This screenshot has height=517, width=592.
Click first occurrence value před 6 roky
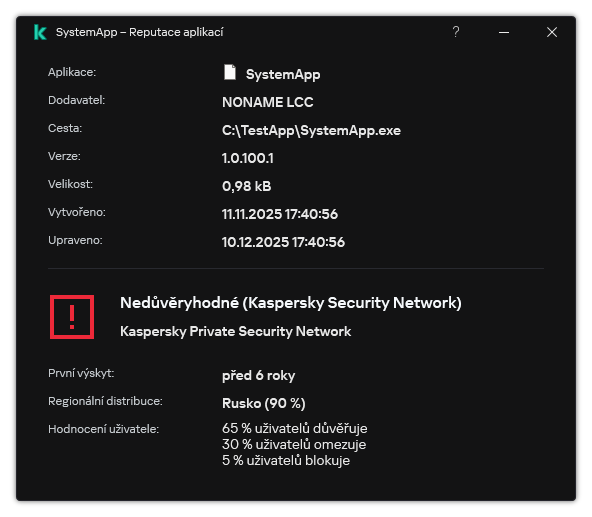click(x=258, y=375)
